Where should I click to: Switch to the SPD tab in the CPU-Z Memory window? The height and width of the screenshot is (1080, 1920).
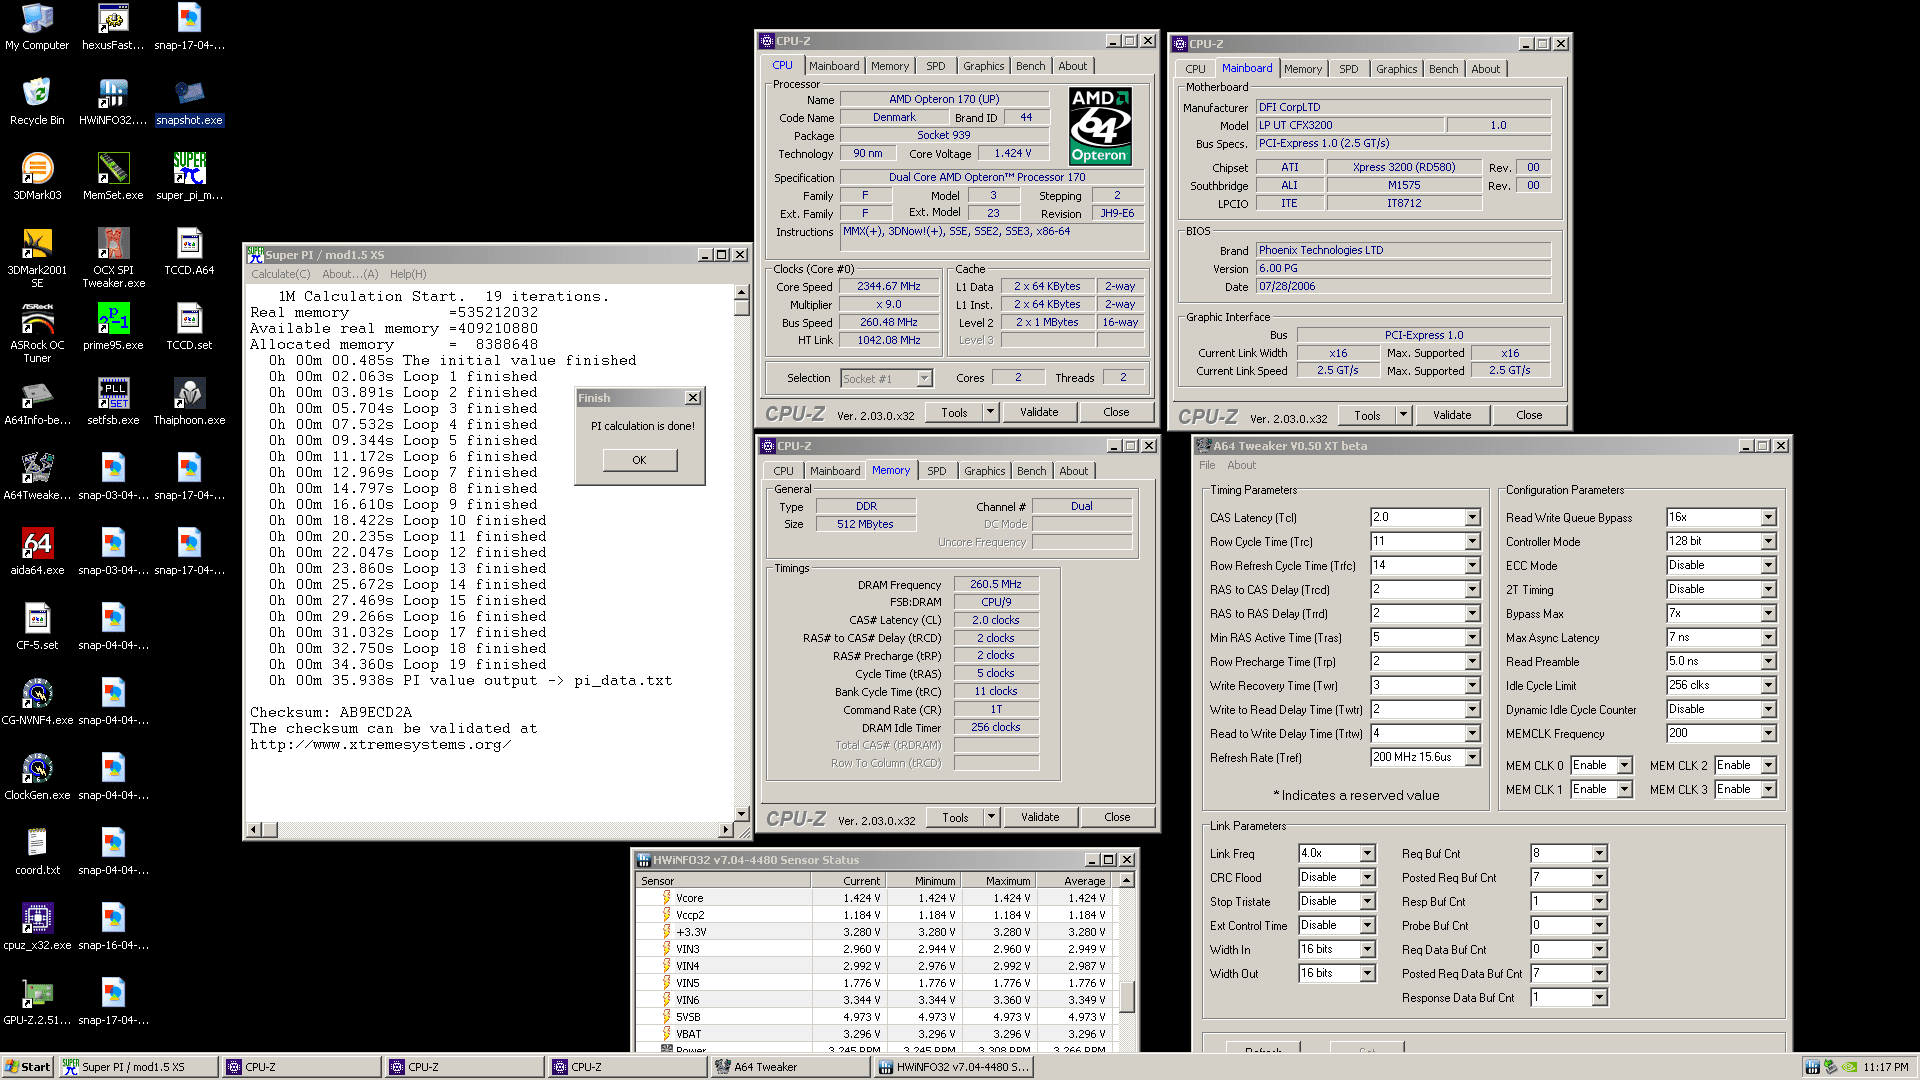[936, 471]
